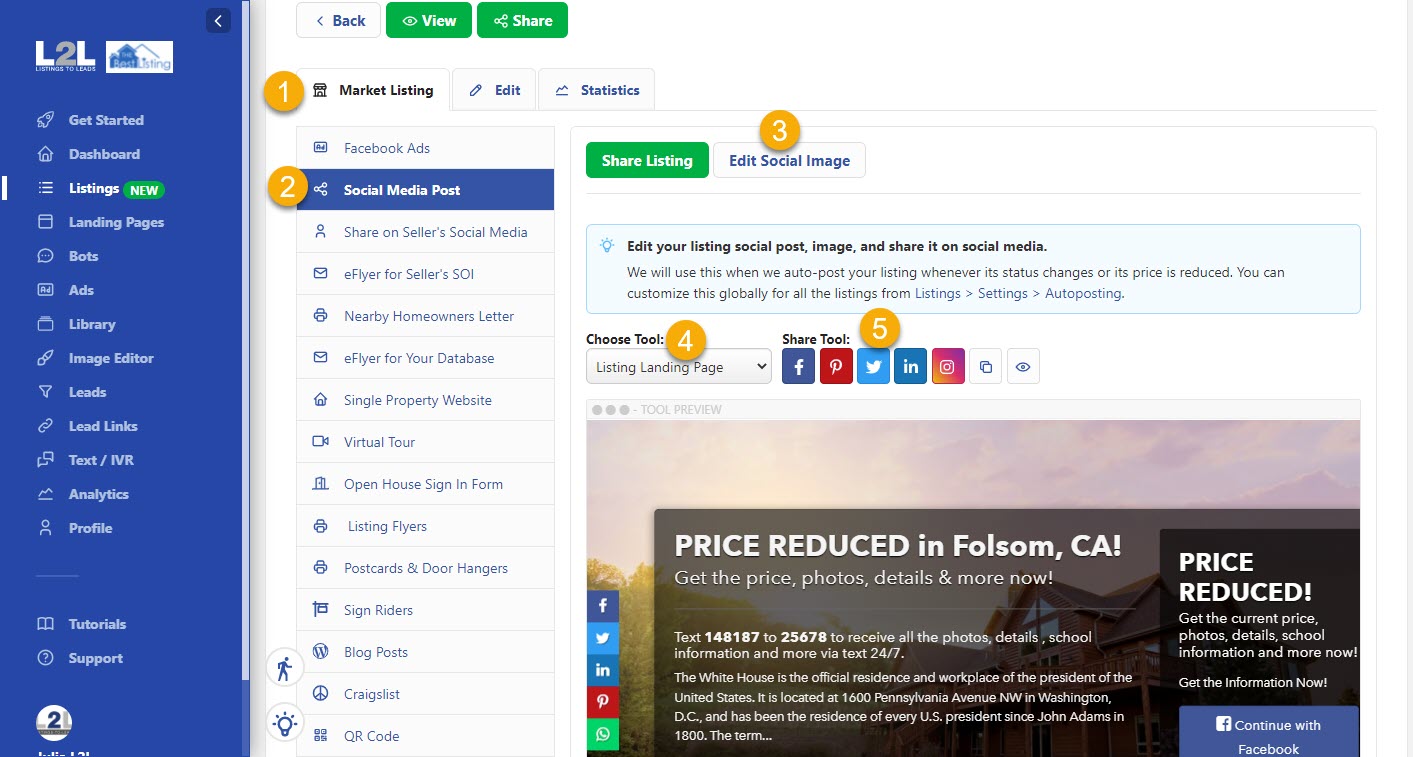Pin the listing to Pinterest
The image size is (1413, 757).
pos(836,366)
